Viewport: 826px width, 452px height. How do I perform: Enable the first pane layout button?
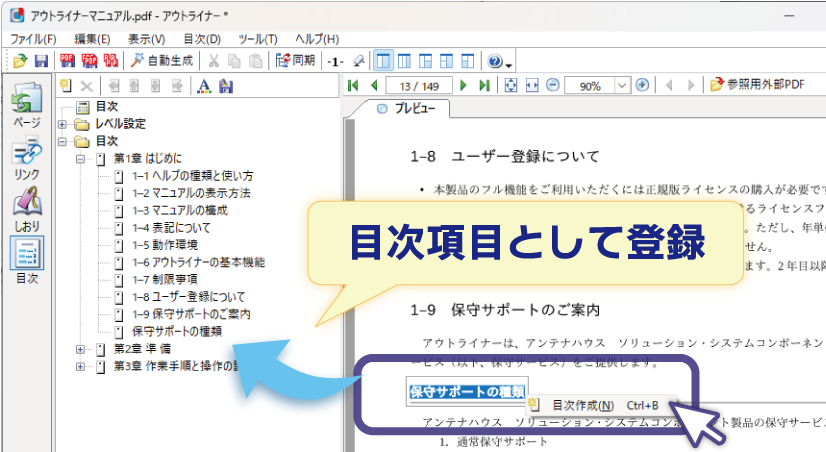(x=384, y=61)
